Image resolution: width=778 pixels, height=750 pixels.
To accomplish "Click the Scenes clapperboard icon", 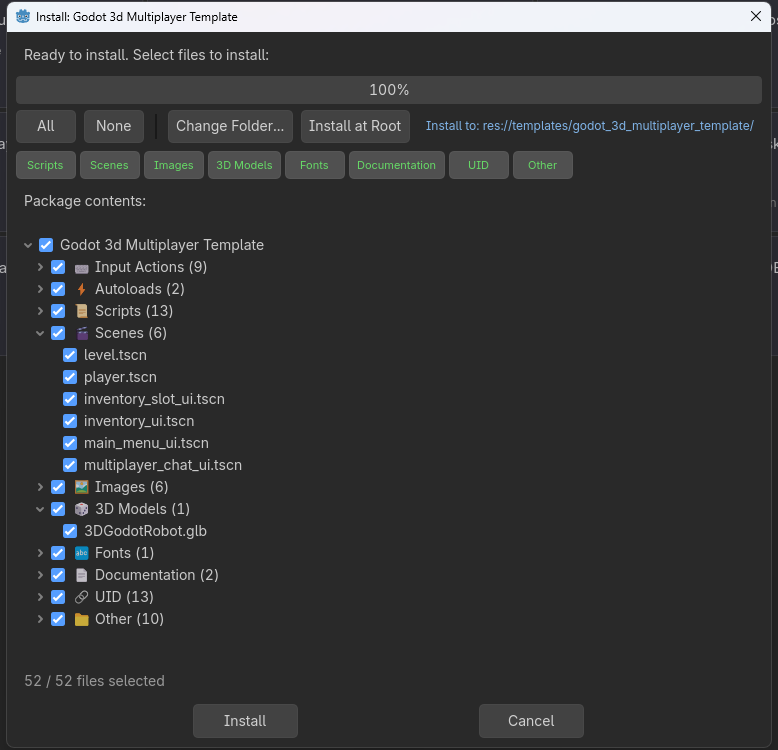I will pos(82,333).
